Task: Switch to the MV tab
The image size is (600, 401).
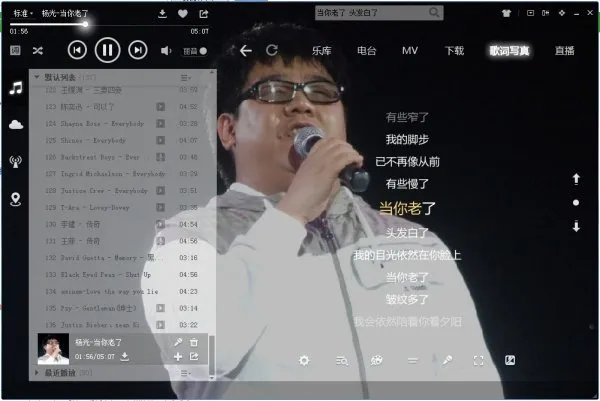Action: point(410,51)
